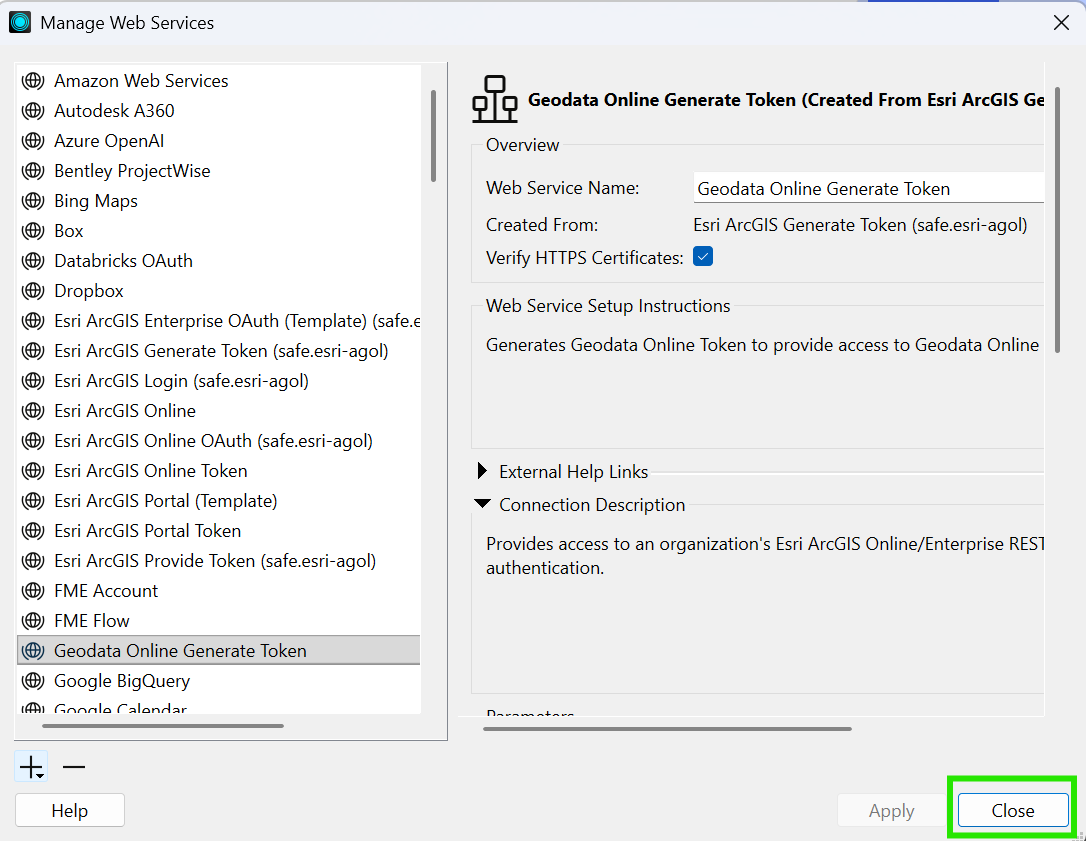Click globe icon beside Esri ArcGIS Online Token

(x=33, y=471)
